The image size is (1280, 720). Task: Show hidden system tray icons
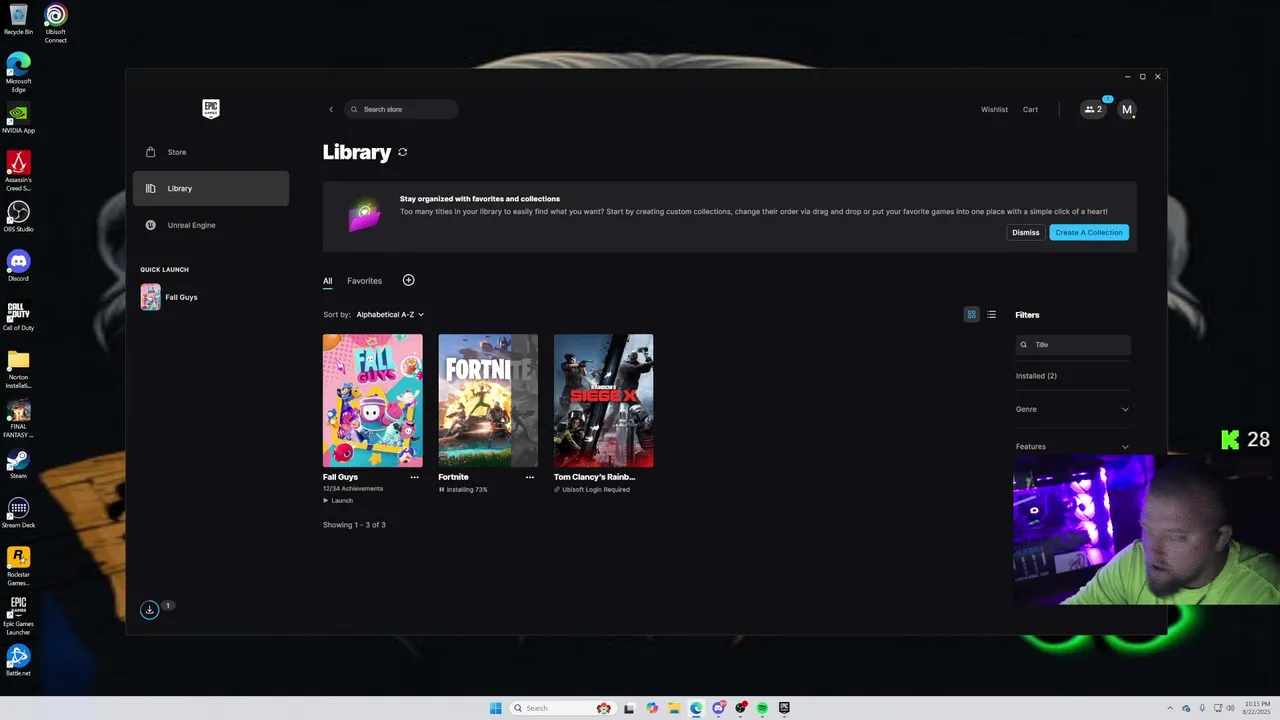1172,708
